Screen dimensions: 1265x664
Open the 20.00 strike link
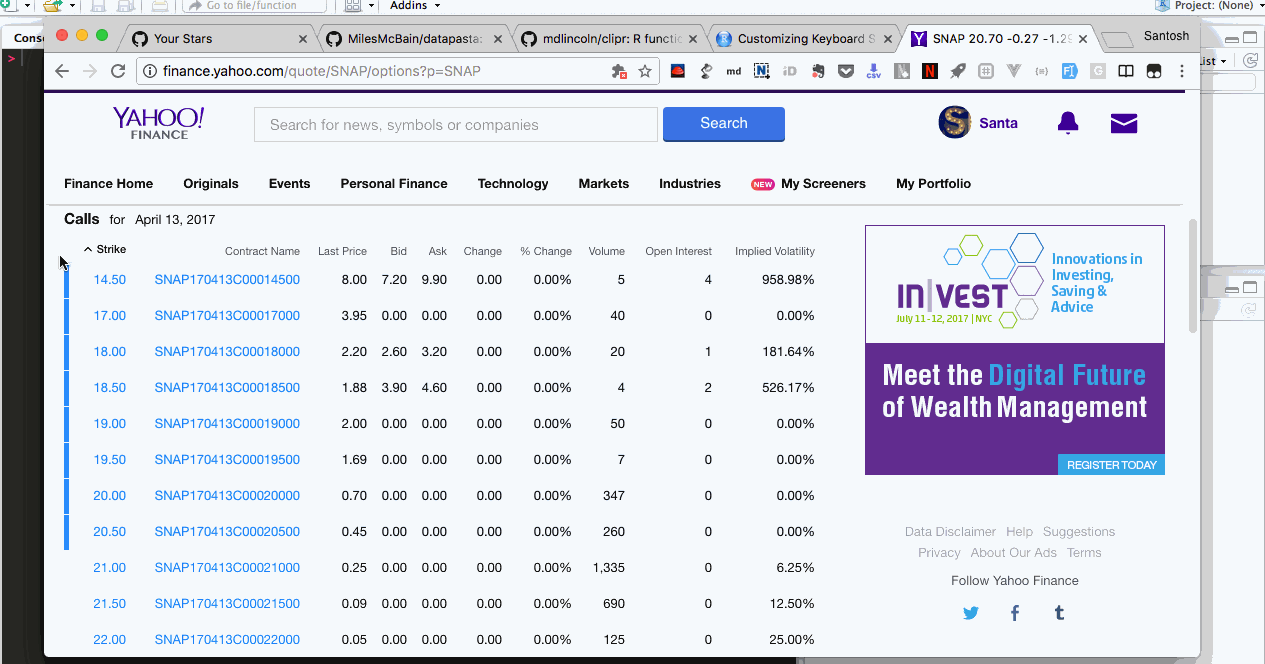click(110, 496)
